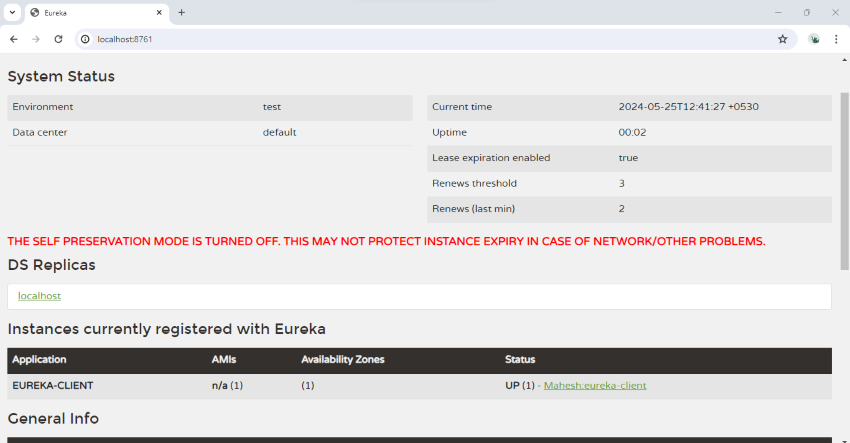
Task: Click the DS Replicas heading
Action: coord(51,265)
